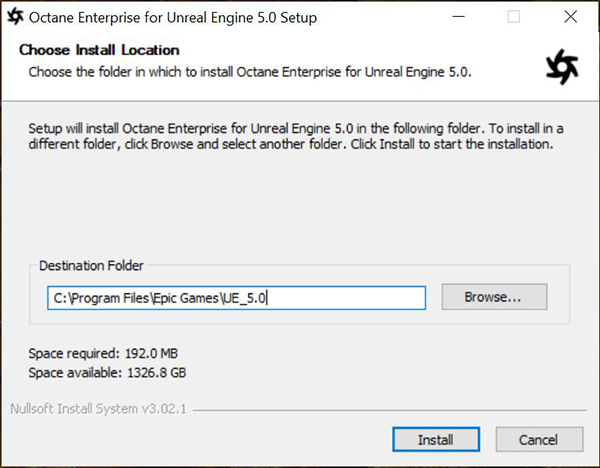Click the greyed-out maximize window button

[x=514, y=17]
